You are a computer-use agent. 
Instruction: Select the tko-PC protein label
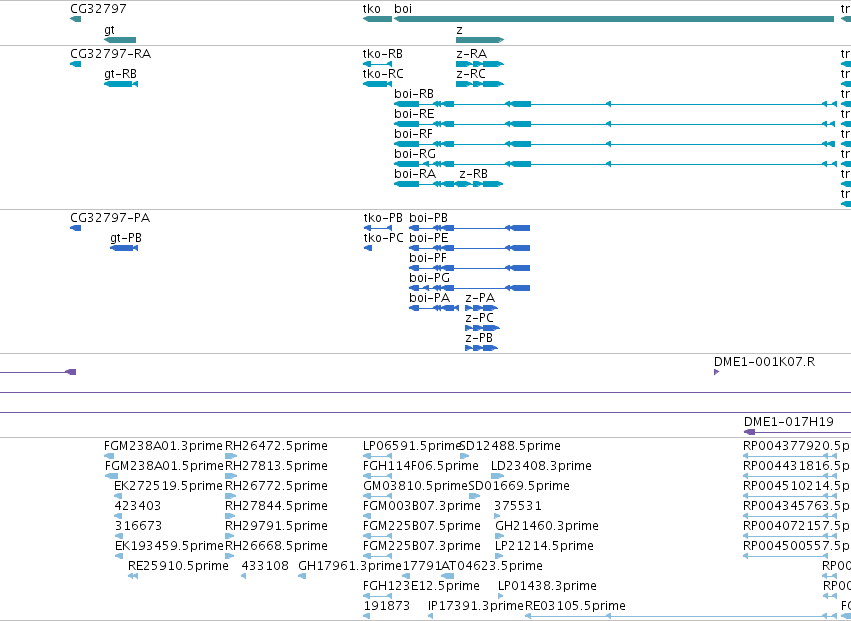pyautogui.click(x=384, y=238)
